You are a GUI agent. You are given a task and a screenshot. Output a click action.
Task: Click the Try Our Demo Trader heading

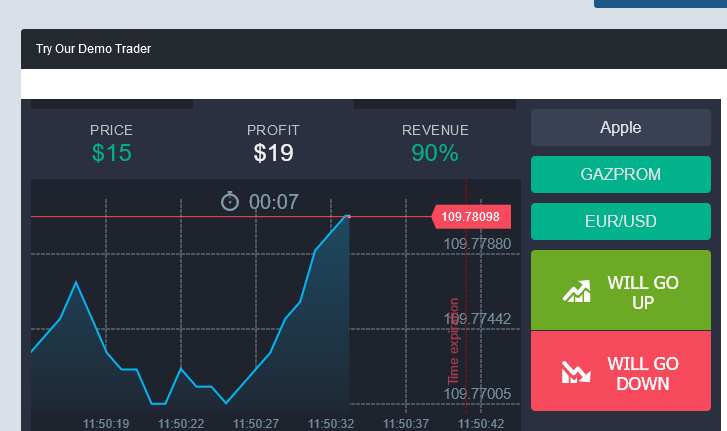94,49
